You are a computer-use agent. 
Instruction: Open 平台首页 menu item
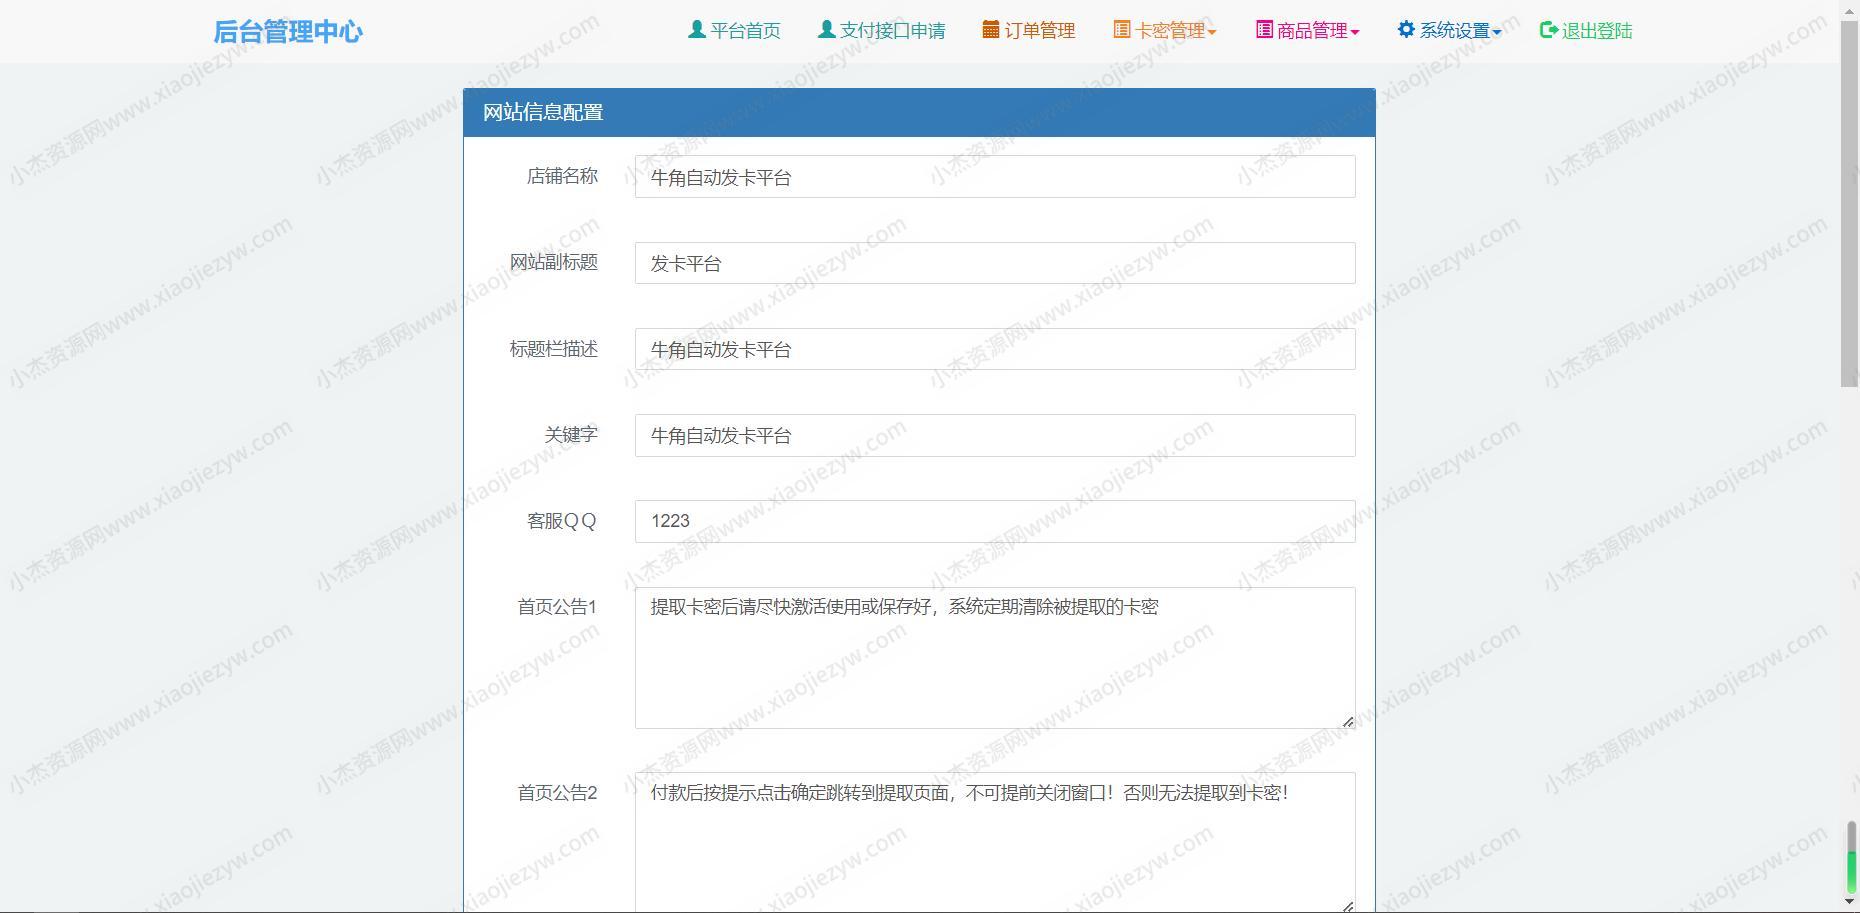735,31
